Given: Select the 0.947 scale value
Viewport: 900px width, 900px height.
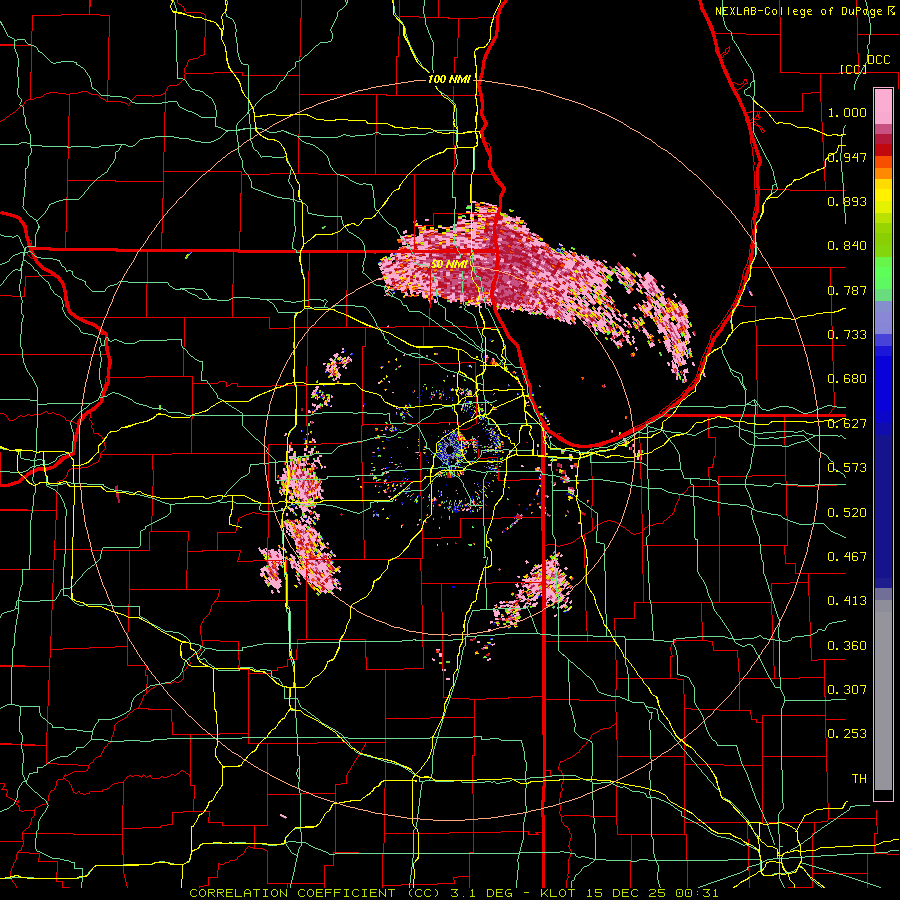Looking at the screenshot, I should (x=847, y=157).
